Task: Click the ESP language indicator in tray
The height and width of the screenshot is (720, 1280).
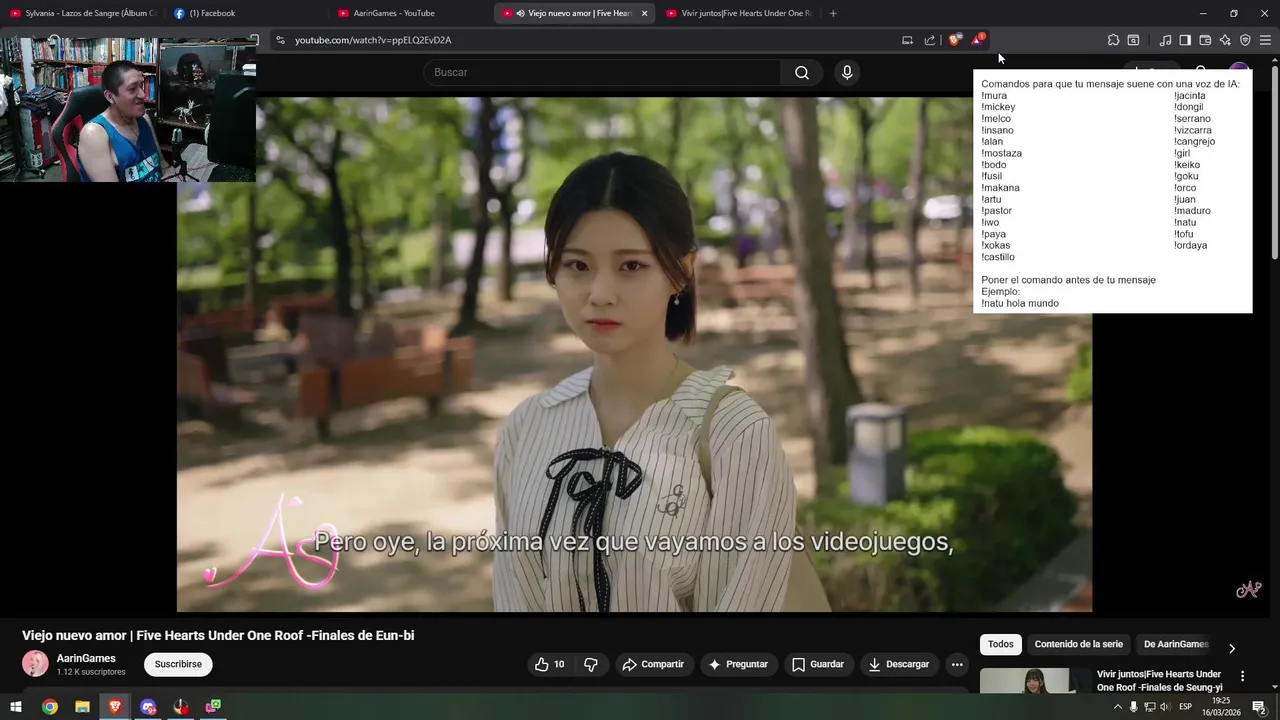Action: click(1186, 707)
